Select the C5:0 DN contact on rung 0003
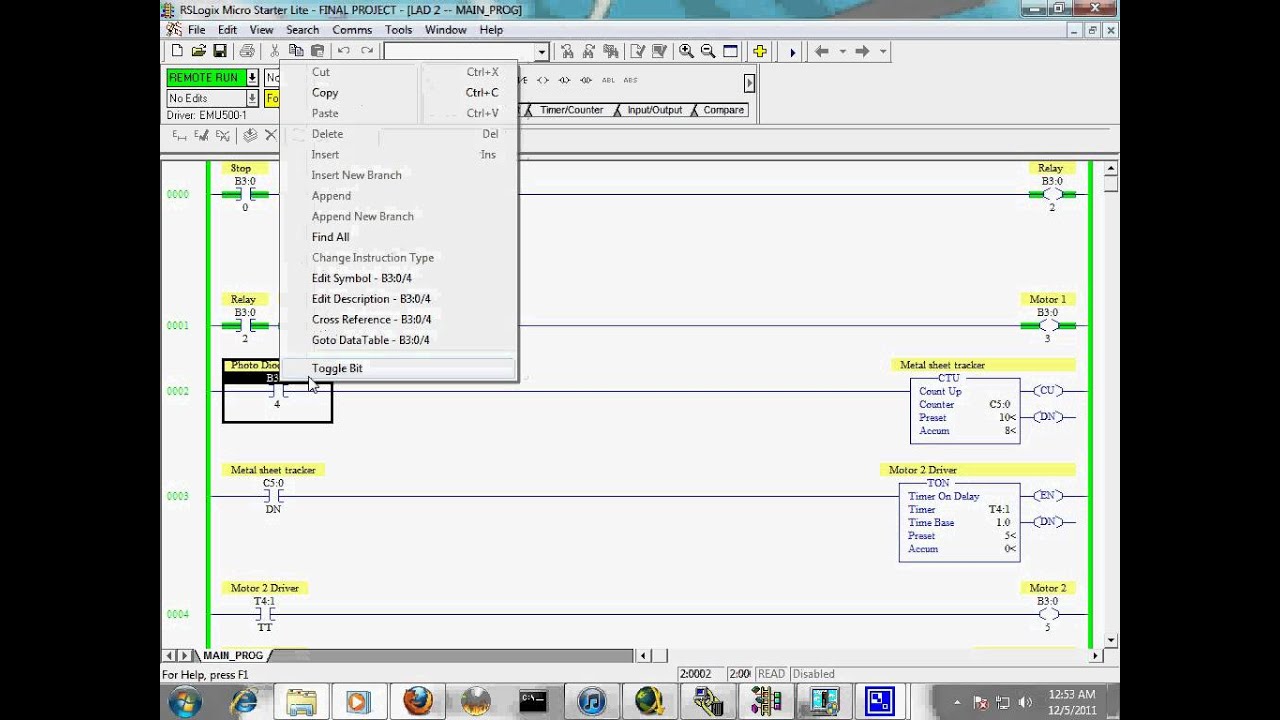This screenshot has width=1280, height=720. point(273,496)
